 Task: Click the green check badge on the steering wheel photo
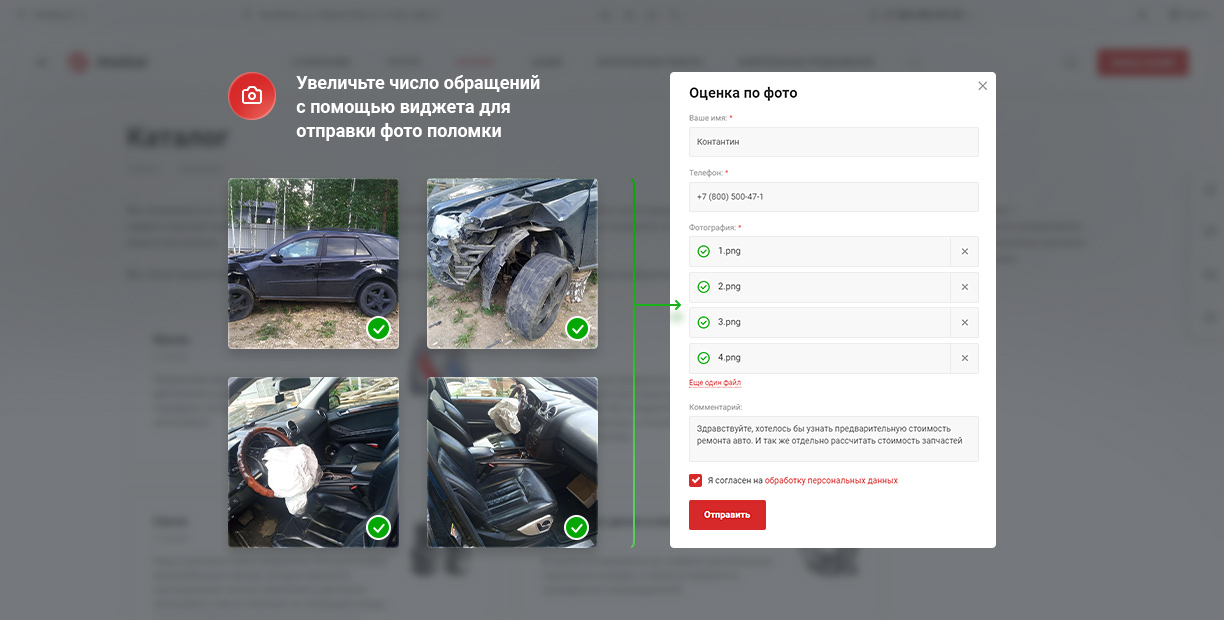(378, 528)
